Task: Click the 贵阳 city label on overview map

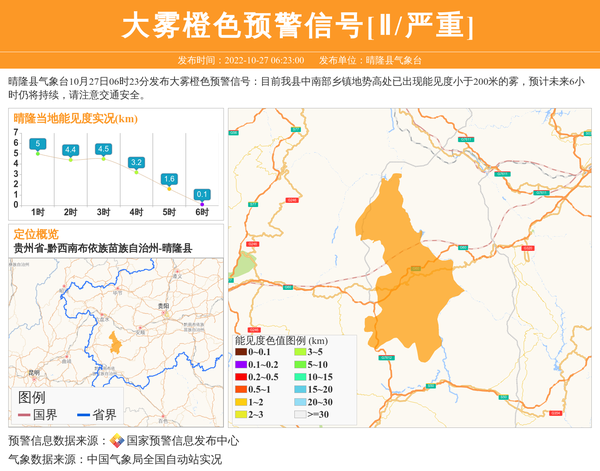Action: click(164, 306)
